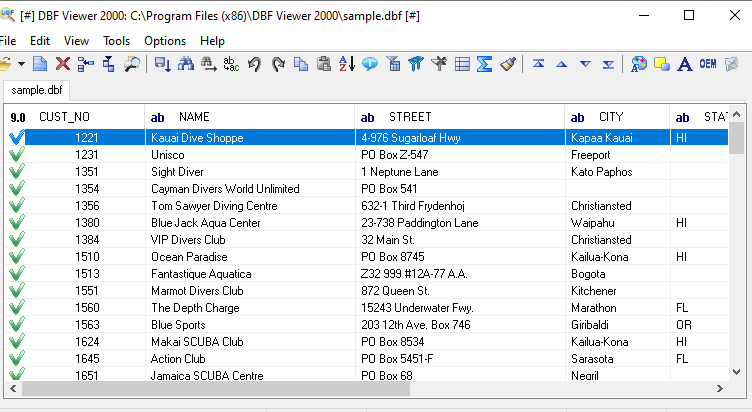
Task: Toggle the checkmark for record 1380
Action: [16, 223]
